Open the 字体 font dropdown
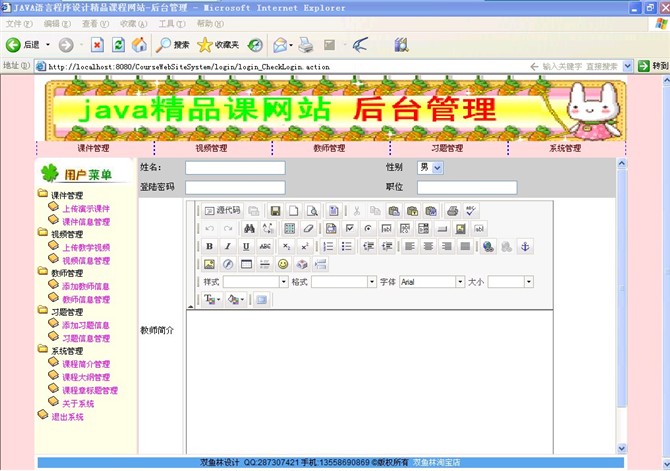Screen dimensions: 670x471 point(460,282)
